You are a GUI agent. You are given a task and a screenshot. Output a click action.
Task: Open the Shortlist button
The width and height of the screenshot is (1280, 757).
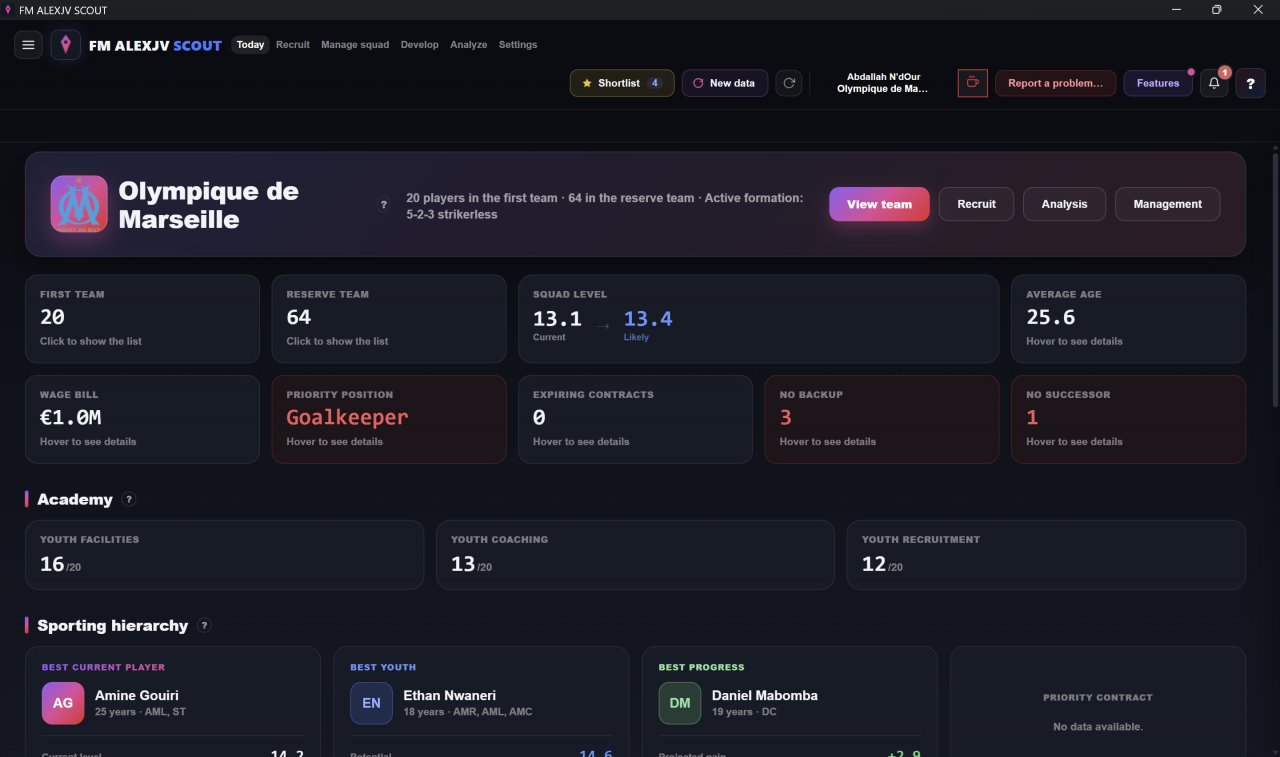[x=622, y=83]
